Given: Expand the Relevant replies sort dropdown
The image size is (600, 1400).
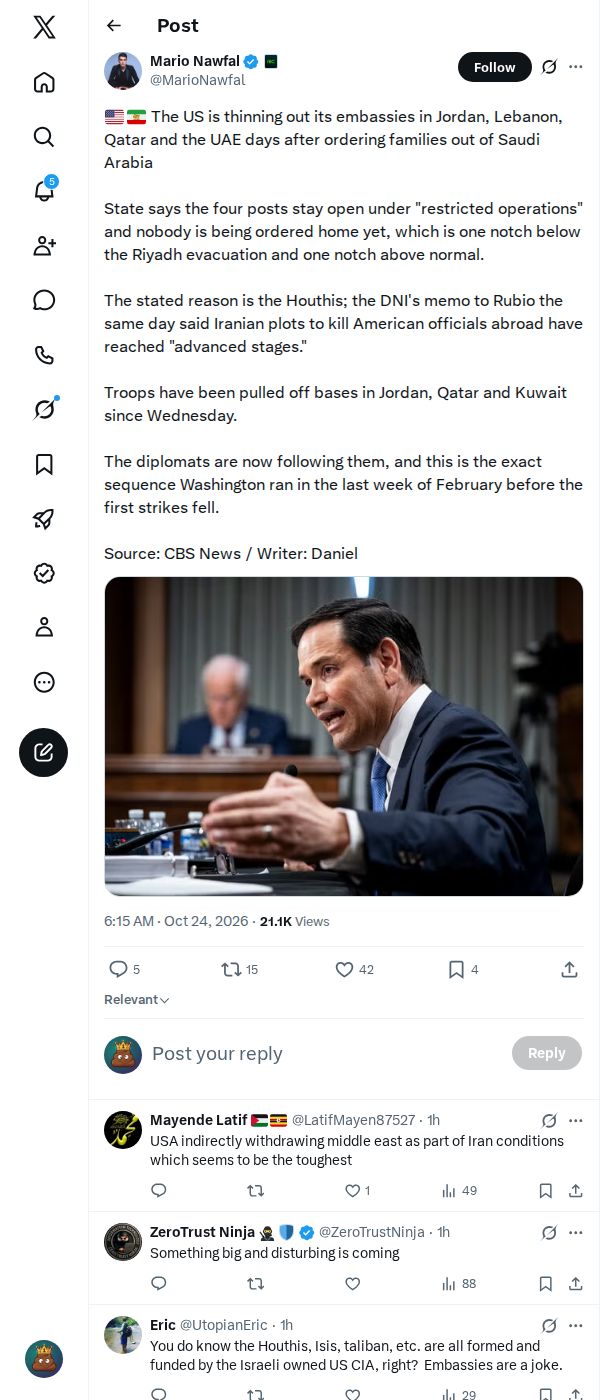Looking at the screenshot, I should (137, 1000).
